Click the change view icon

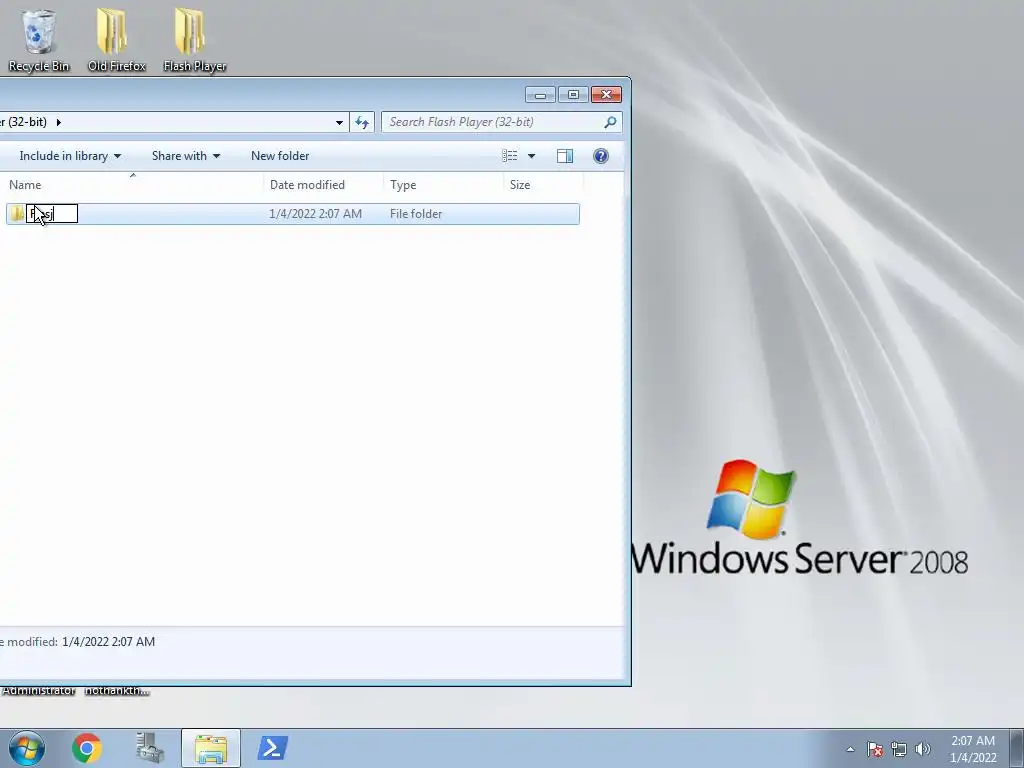(509, 155)
